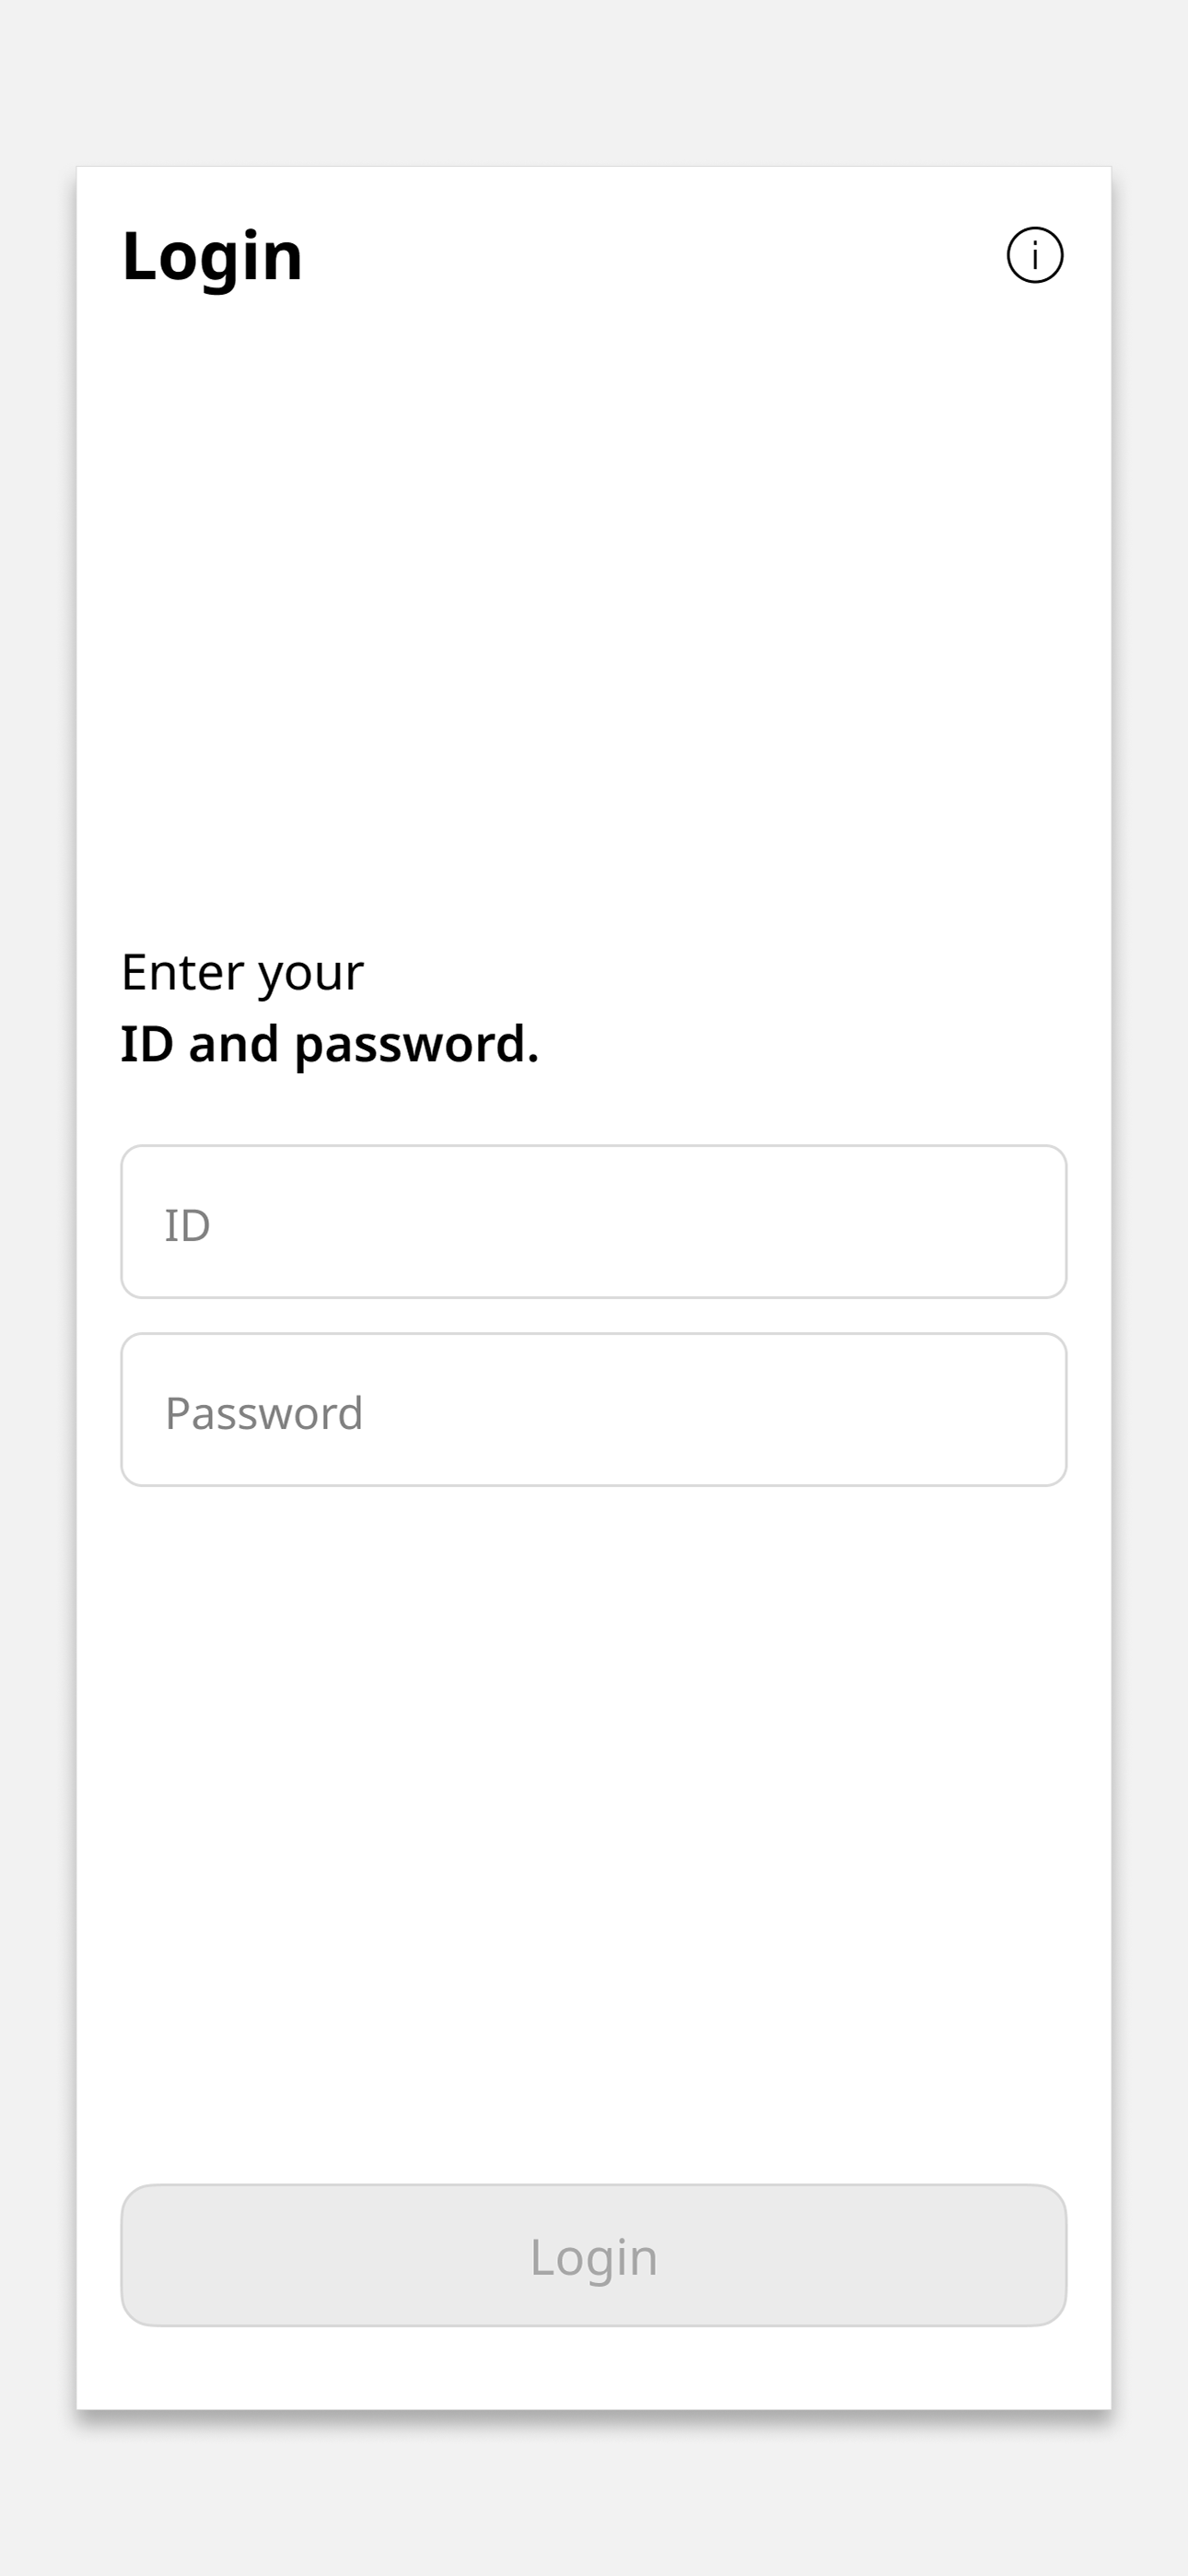Click the "Login" page heading
The image size is (1188, 2576).
point(212,258)
